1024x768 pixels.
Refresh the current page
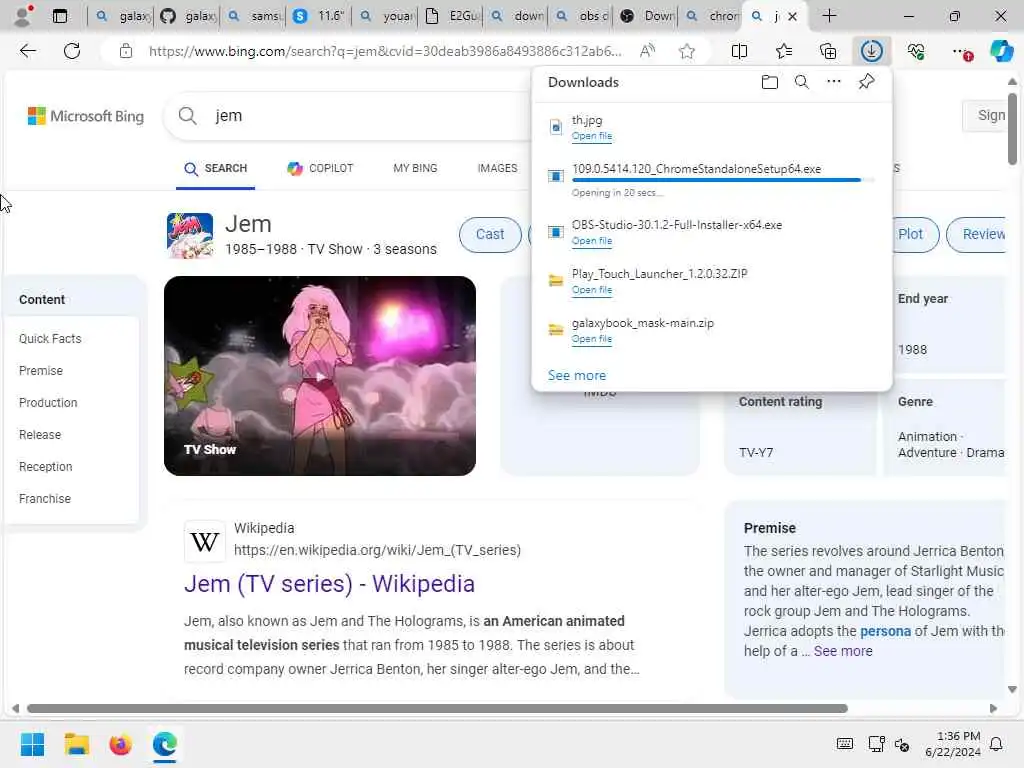click(72, 51)
